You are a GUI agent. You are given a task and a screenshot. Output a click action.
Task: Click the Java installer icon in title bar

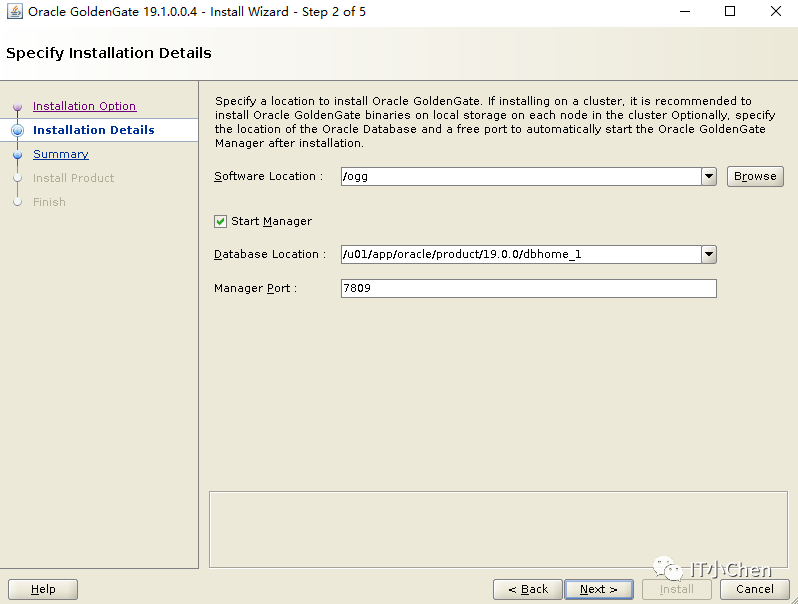click(14, 11)
